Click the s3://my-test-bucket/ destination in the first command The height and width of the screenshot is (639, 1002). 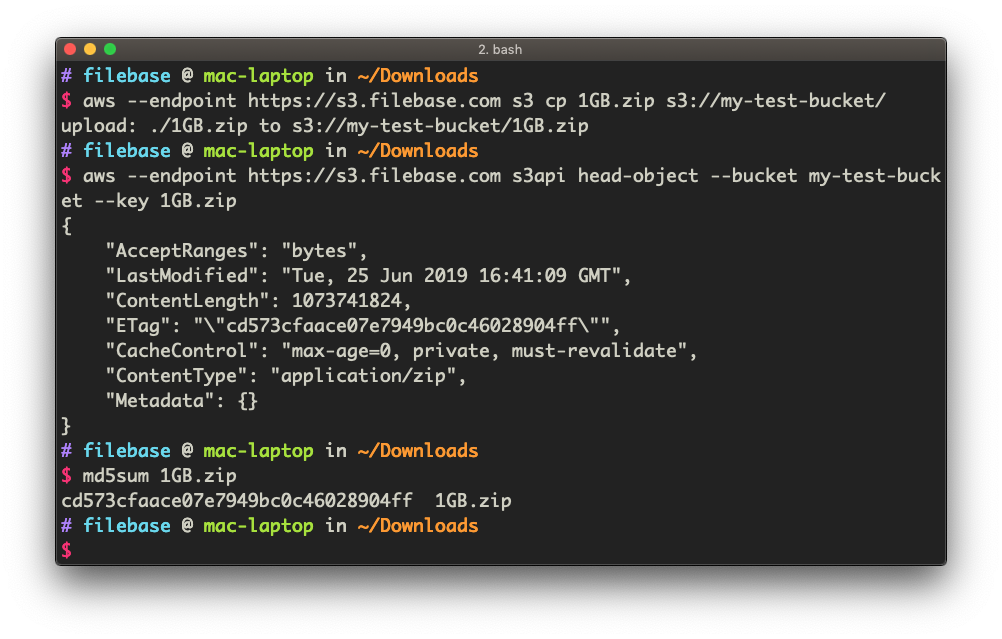coord(776,101)
